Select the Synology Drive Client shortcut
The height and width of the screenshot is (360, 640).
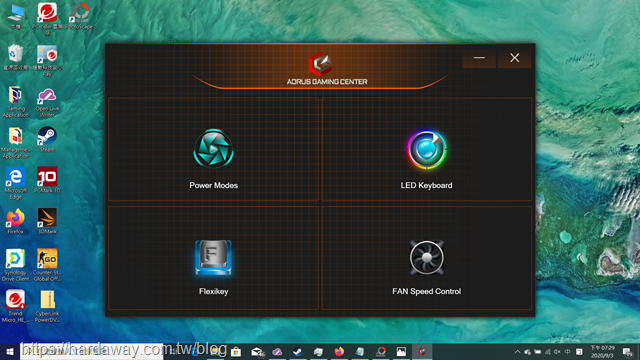16,265
